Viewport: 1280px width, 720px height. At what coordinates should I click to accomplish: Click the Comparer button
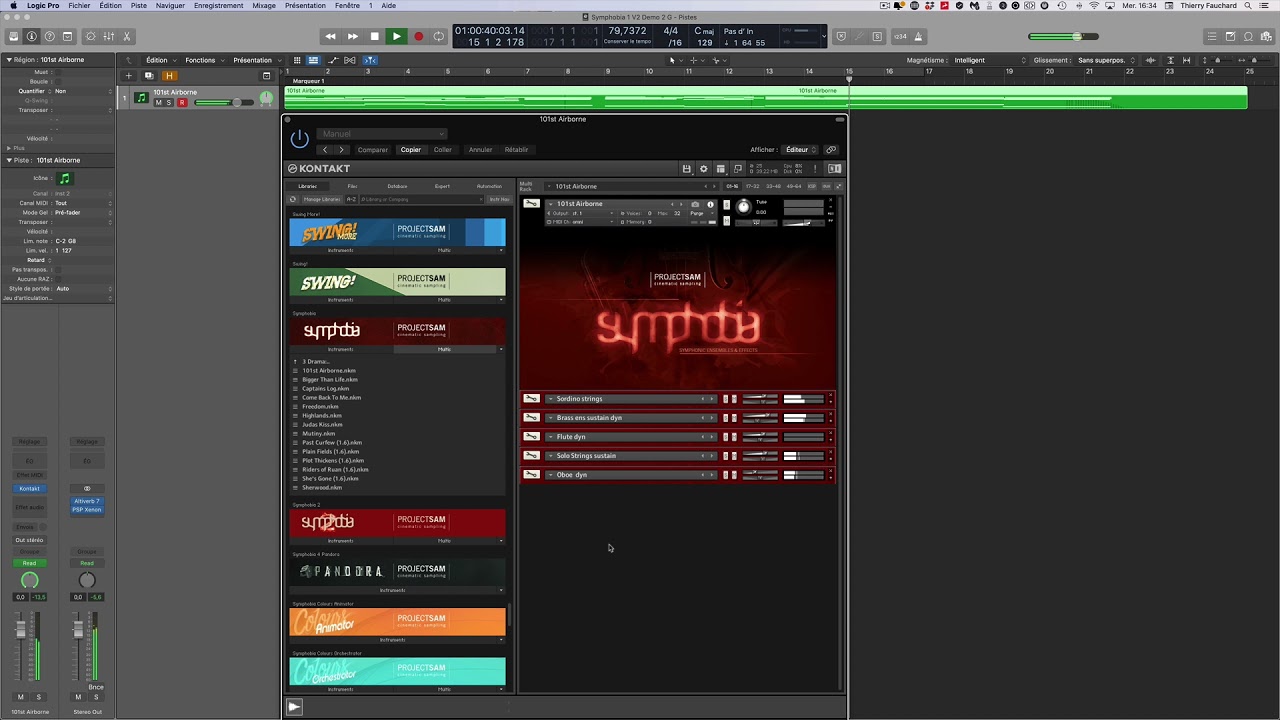[x=372, y=150]
